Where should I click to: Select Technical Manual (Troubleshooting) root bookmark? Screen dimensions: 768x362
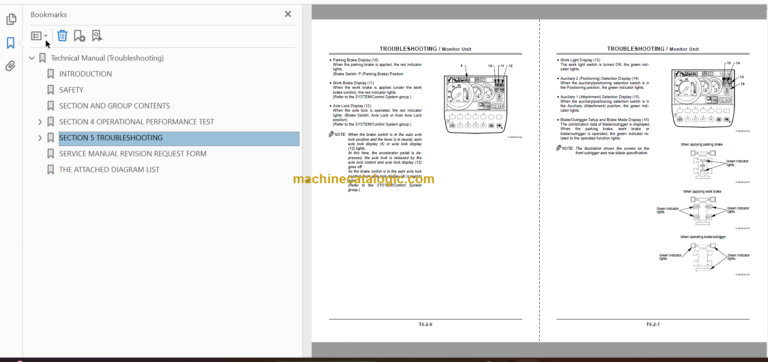pyautogui.click(x=107, y=58)
